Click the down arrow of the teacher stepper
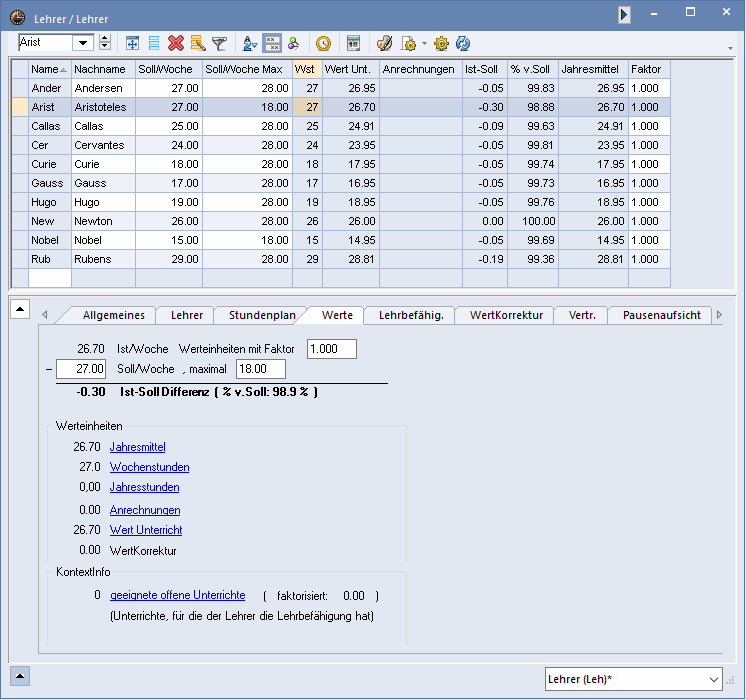This screenshot has width=746, height=700. [x=105, y=47]
